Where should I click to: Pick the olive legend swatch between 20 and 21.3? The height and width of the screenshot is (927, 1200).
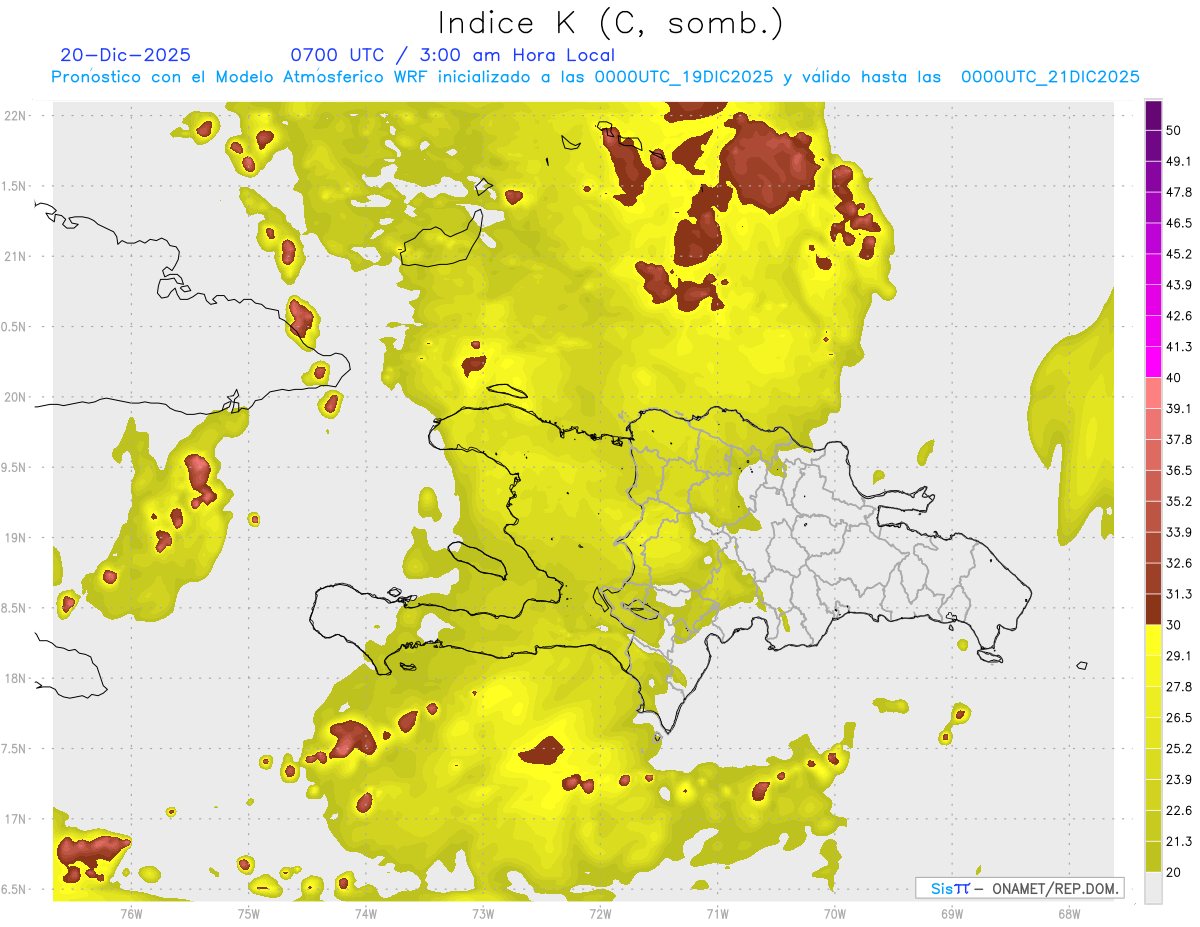[1154, 857]
